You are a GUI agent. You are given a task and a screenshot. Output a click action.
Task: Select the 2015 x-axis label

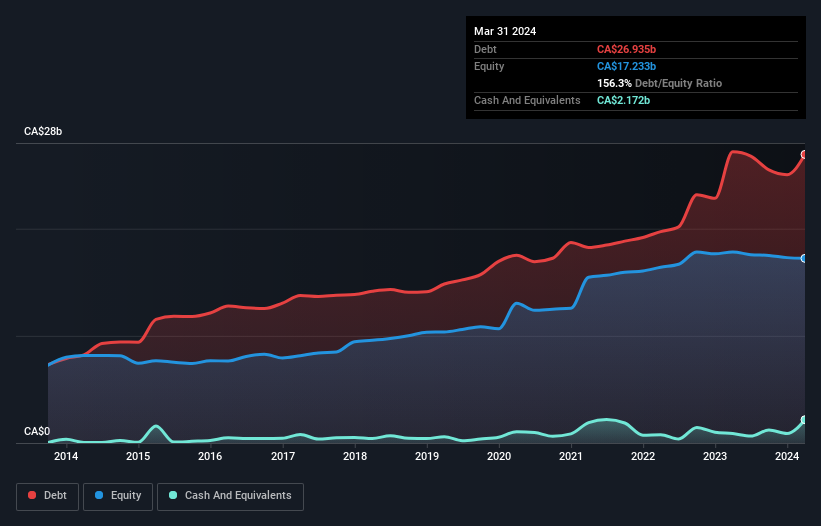[138, 456]
